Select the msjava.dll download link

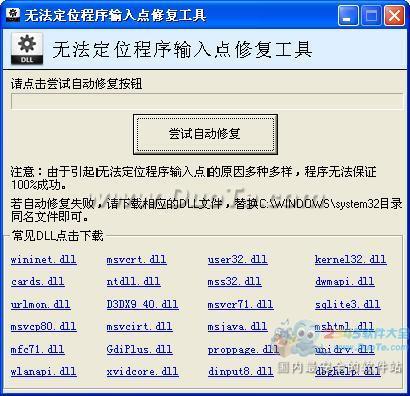coord(238,326)
